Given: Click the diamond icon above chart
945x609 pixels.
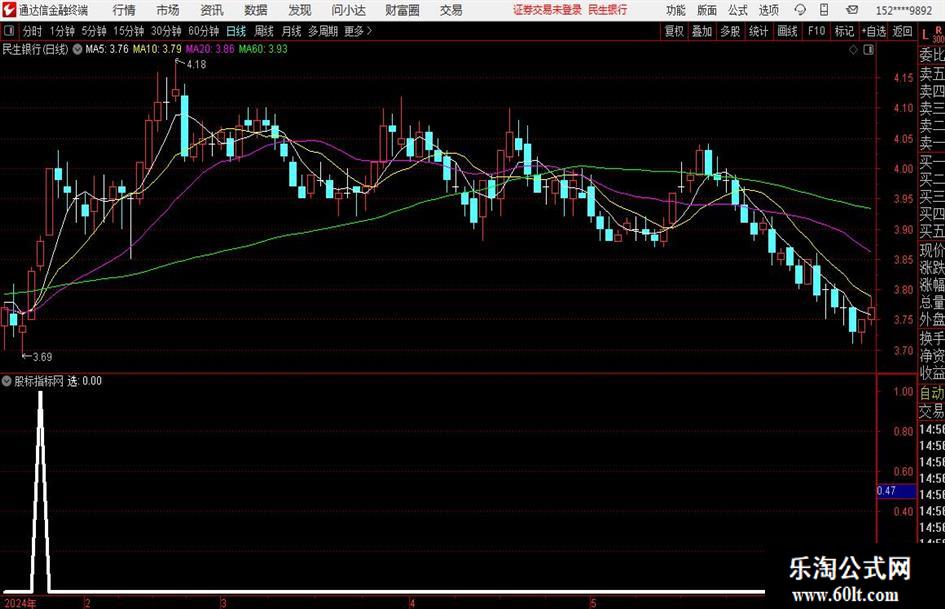Looking at the screenshot, I should pyautogui.click(x=853, y=50).
